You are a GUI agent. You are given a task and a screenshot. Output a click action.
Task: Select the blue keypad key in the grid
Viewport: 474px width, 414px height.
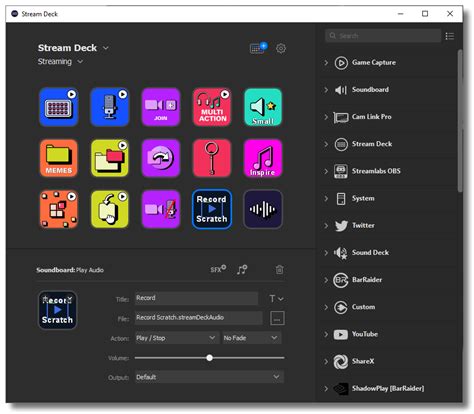59,107
